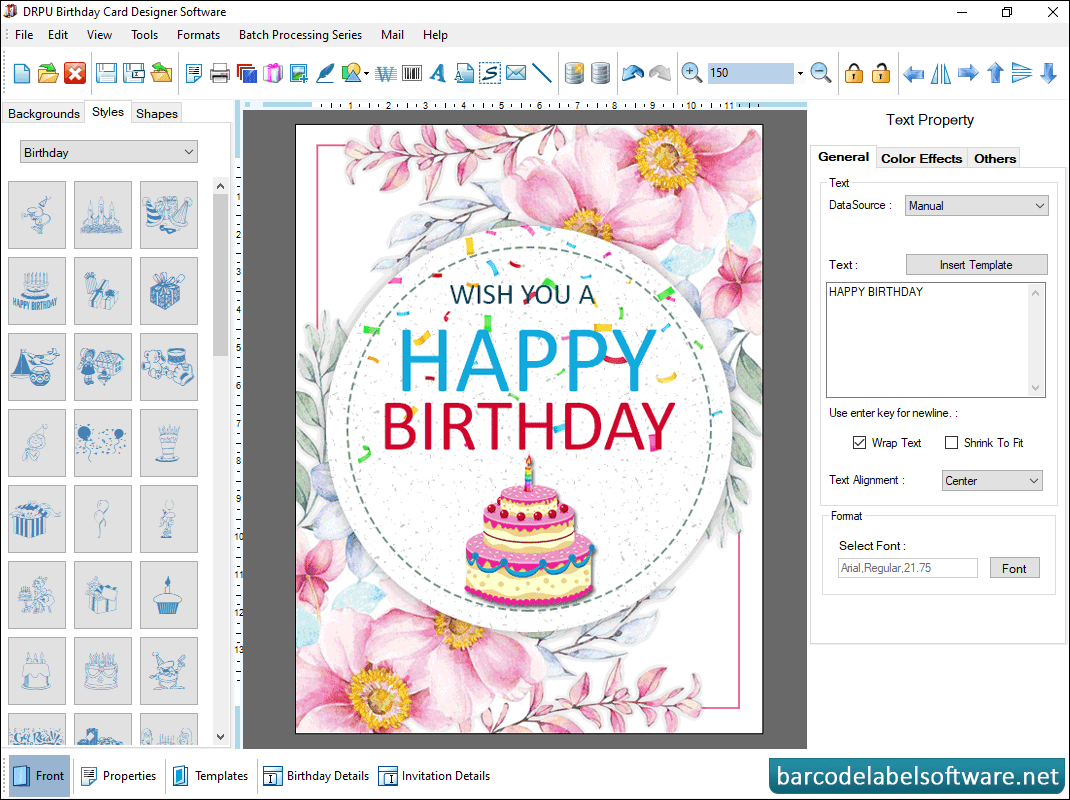Enable the Wrap Text checkbox
1070x800 pixels.
pos(859,442)
